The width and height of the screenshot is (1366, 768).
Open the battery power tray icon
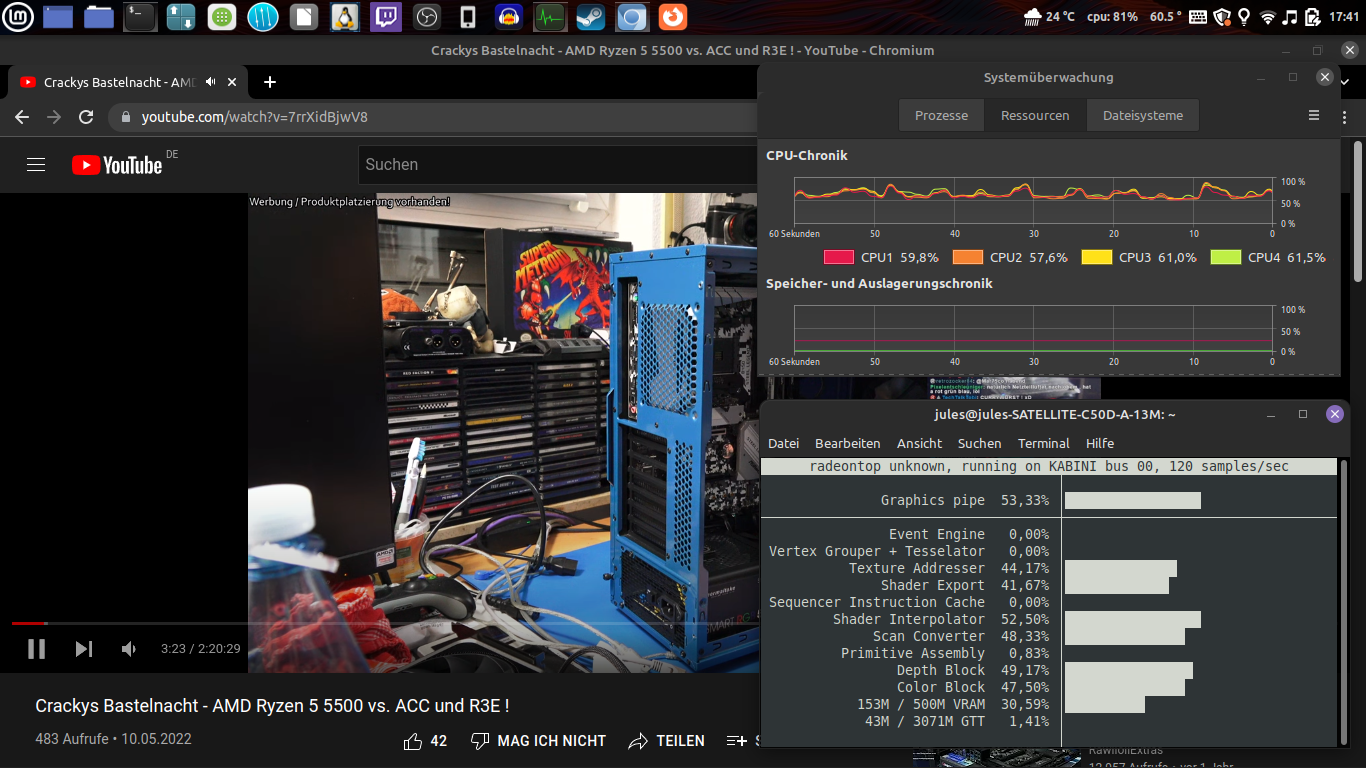[x=1311, y=16]
